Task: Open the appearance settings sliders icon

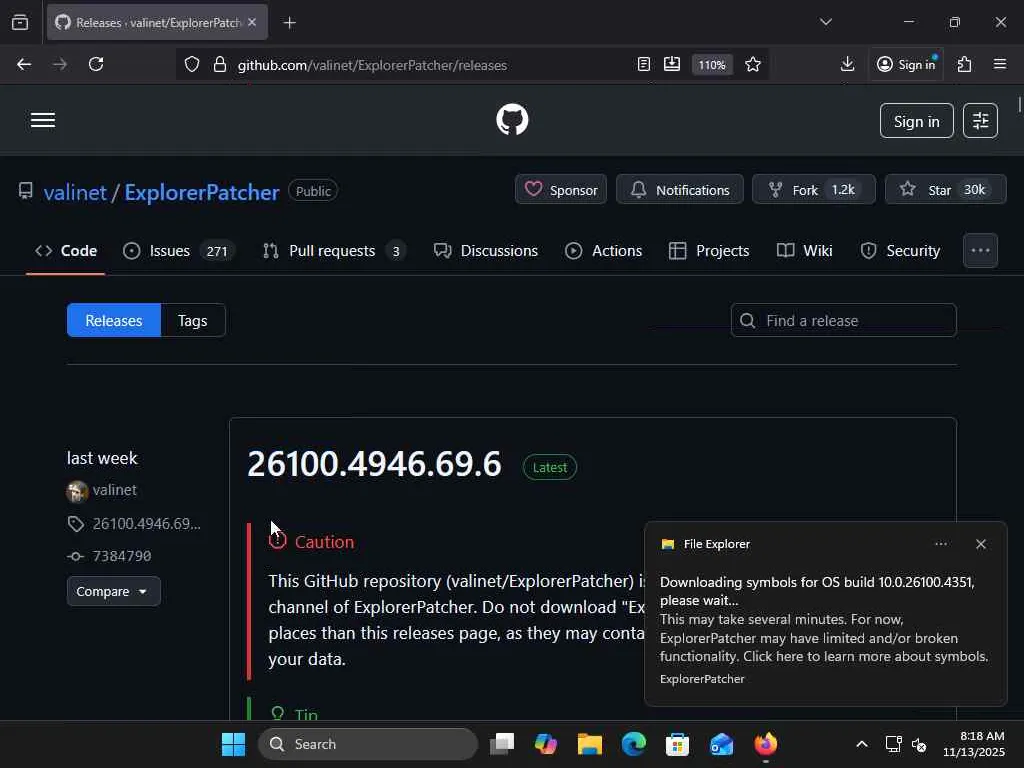Action: click(x=980, y=121)
